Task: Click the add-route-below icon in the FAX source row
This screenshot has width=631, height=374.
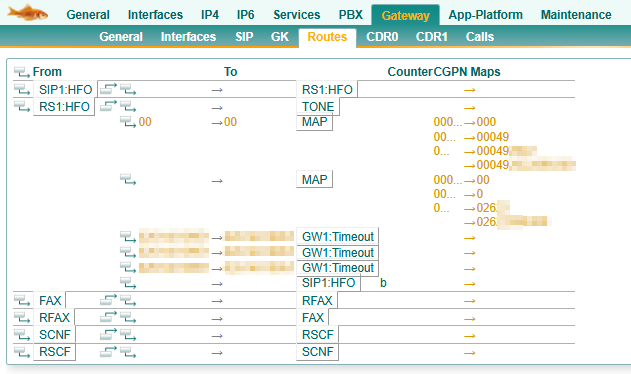Action: [108, 300]
